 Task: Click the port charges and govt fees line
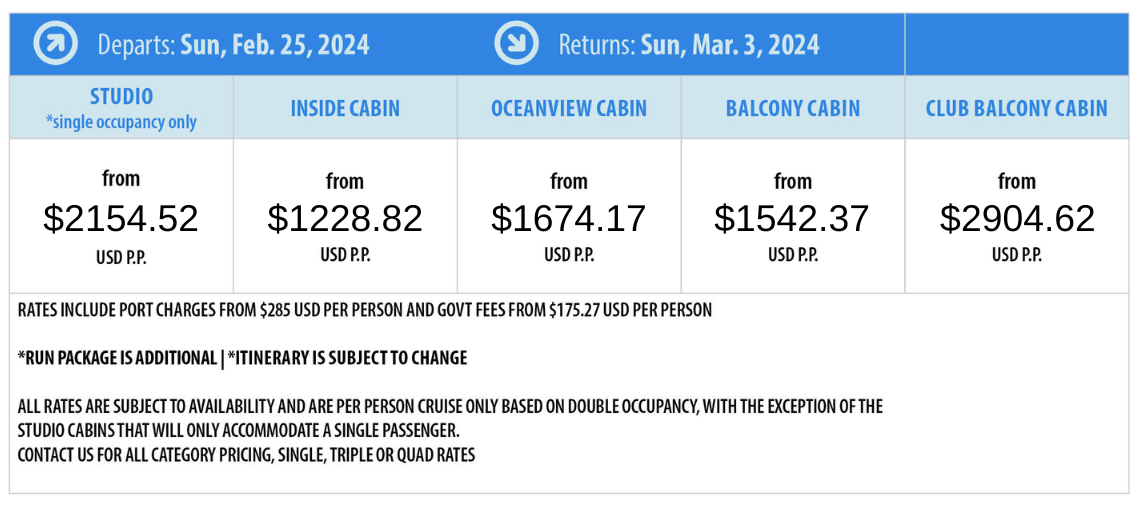(365, 310)
